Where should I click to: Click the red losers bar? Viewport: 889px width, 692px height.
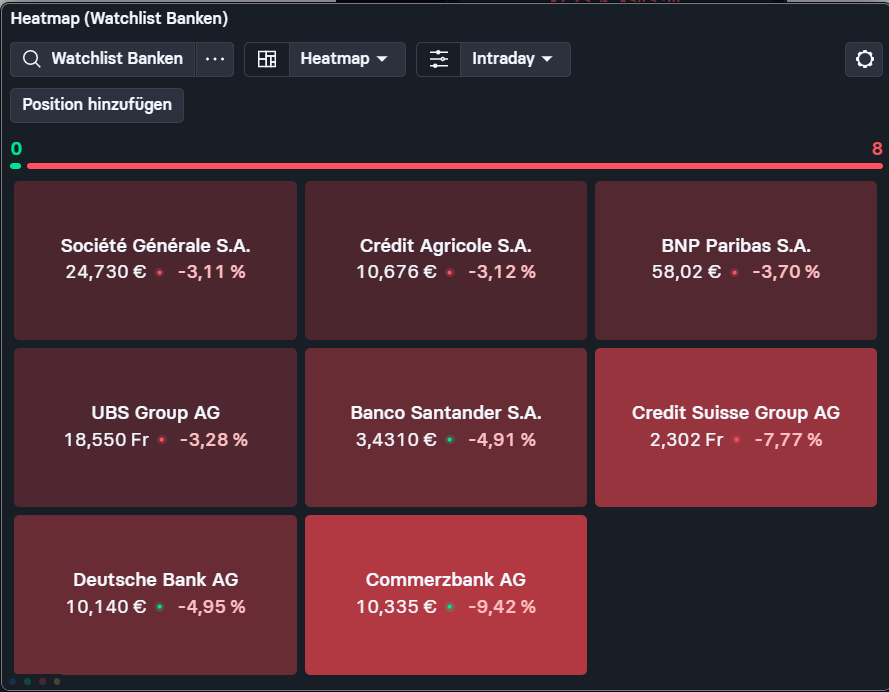pyautogui.click(x=455, y=166)
